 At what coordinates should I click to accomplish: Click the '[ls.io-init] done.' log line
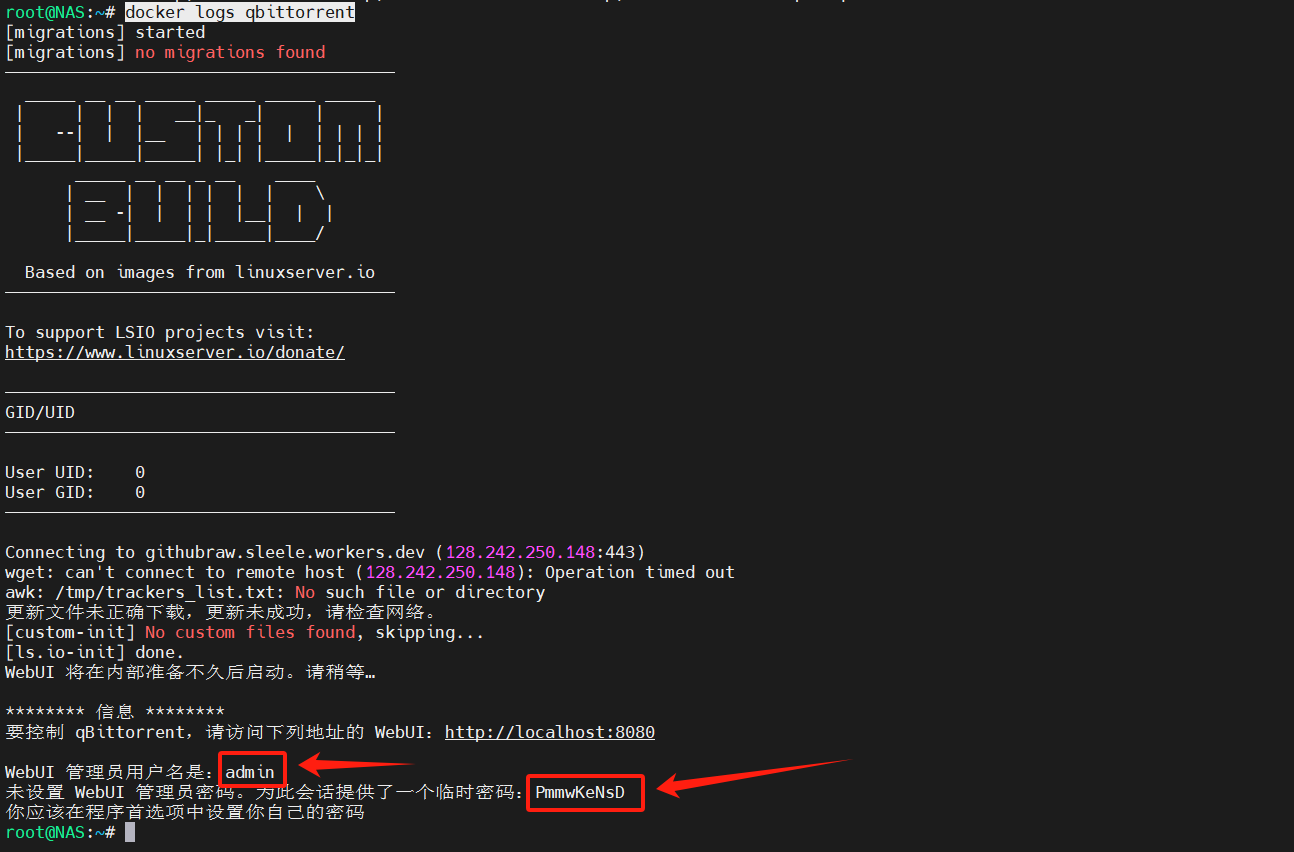point(95,652)
